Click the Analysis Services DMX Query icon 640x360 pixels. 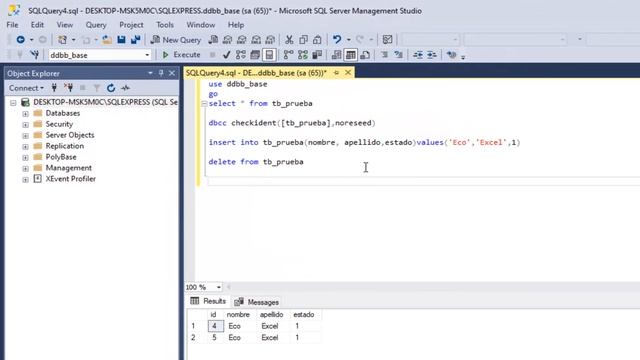click(242, 40)
